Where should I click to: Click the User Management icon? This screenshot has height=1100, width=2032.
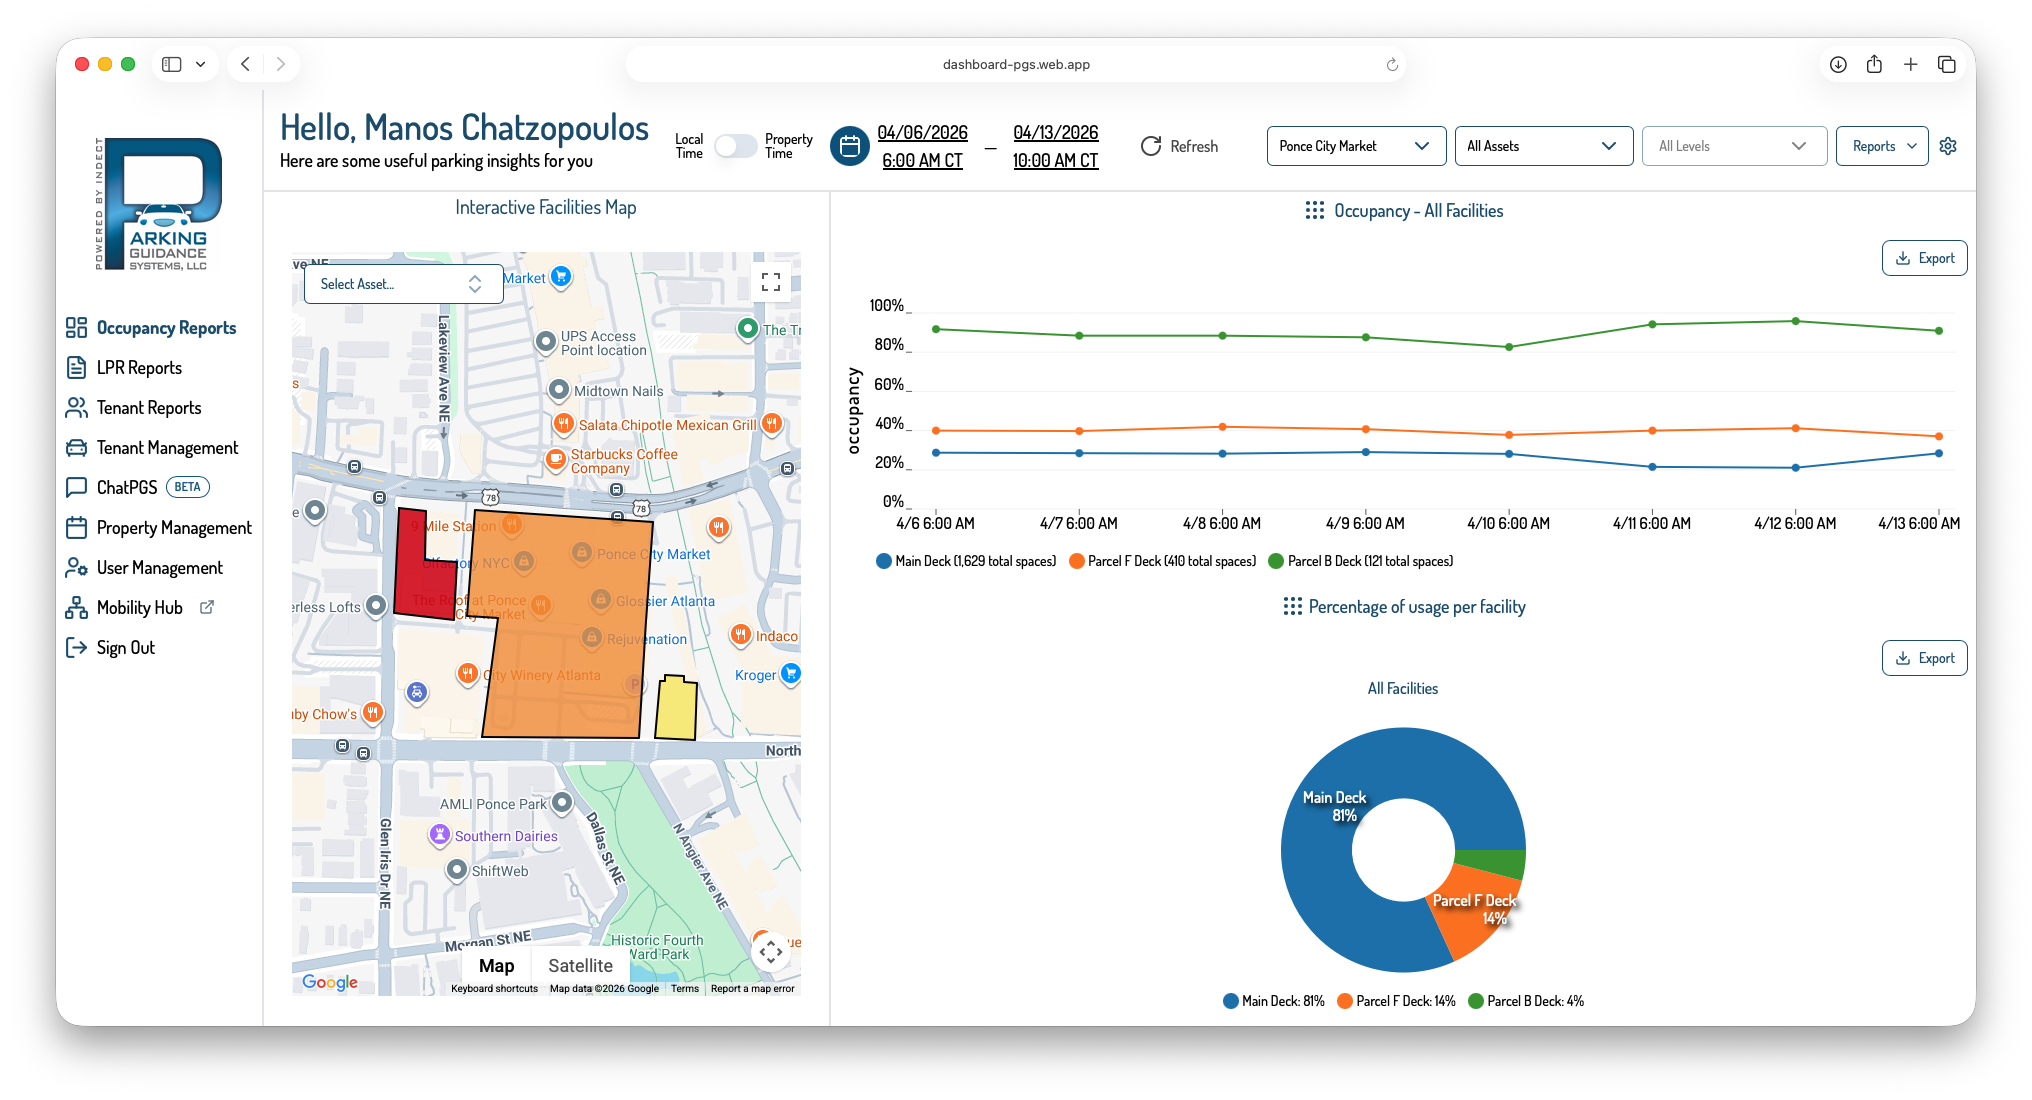(x=76, y=568)
